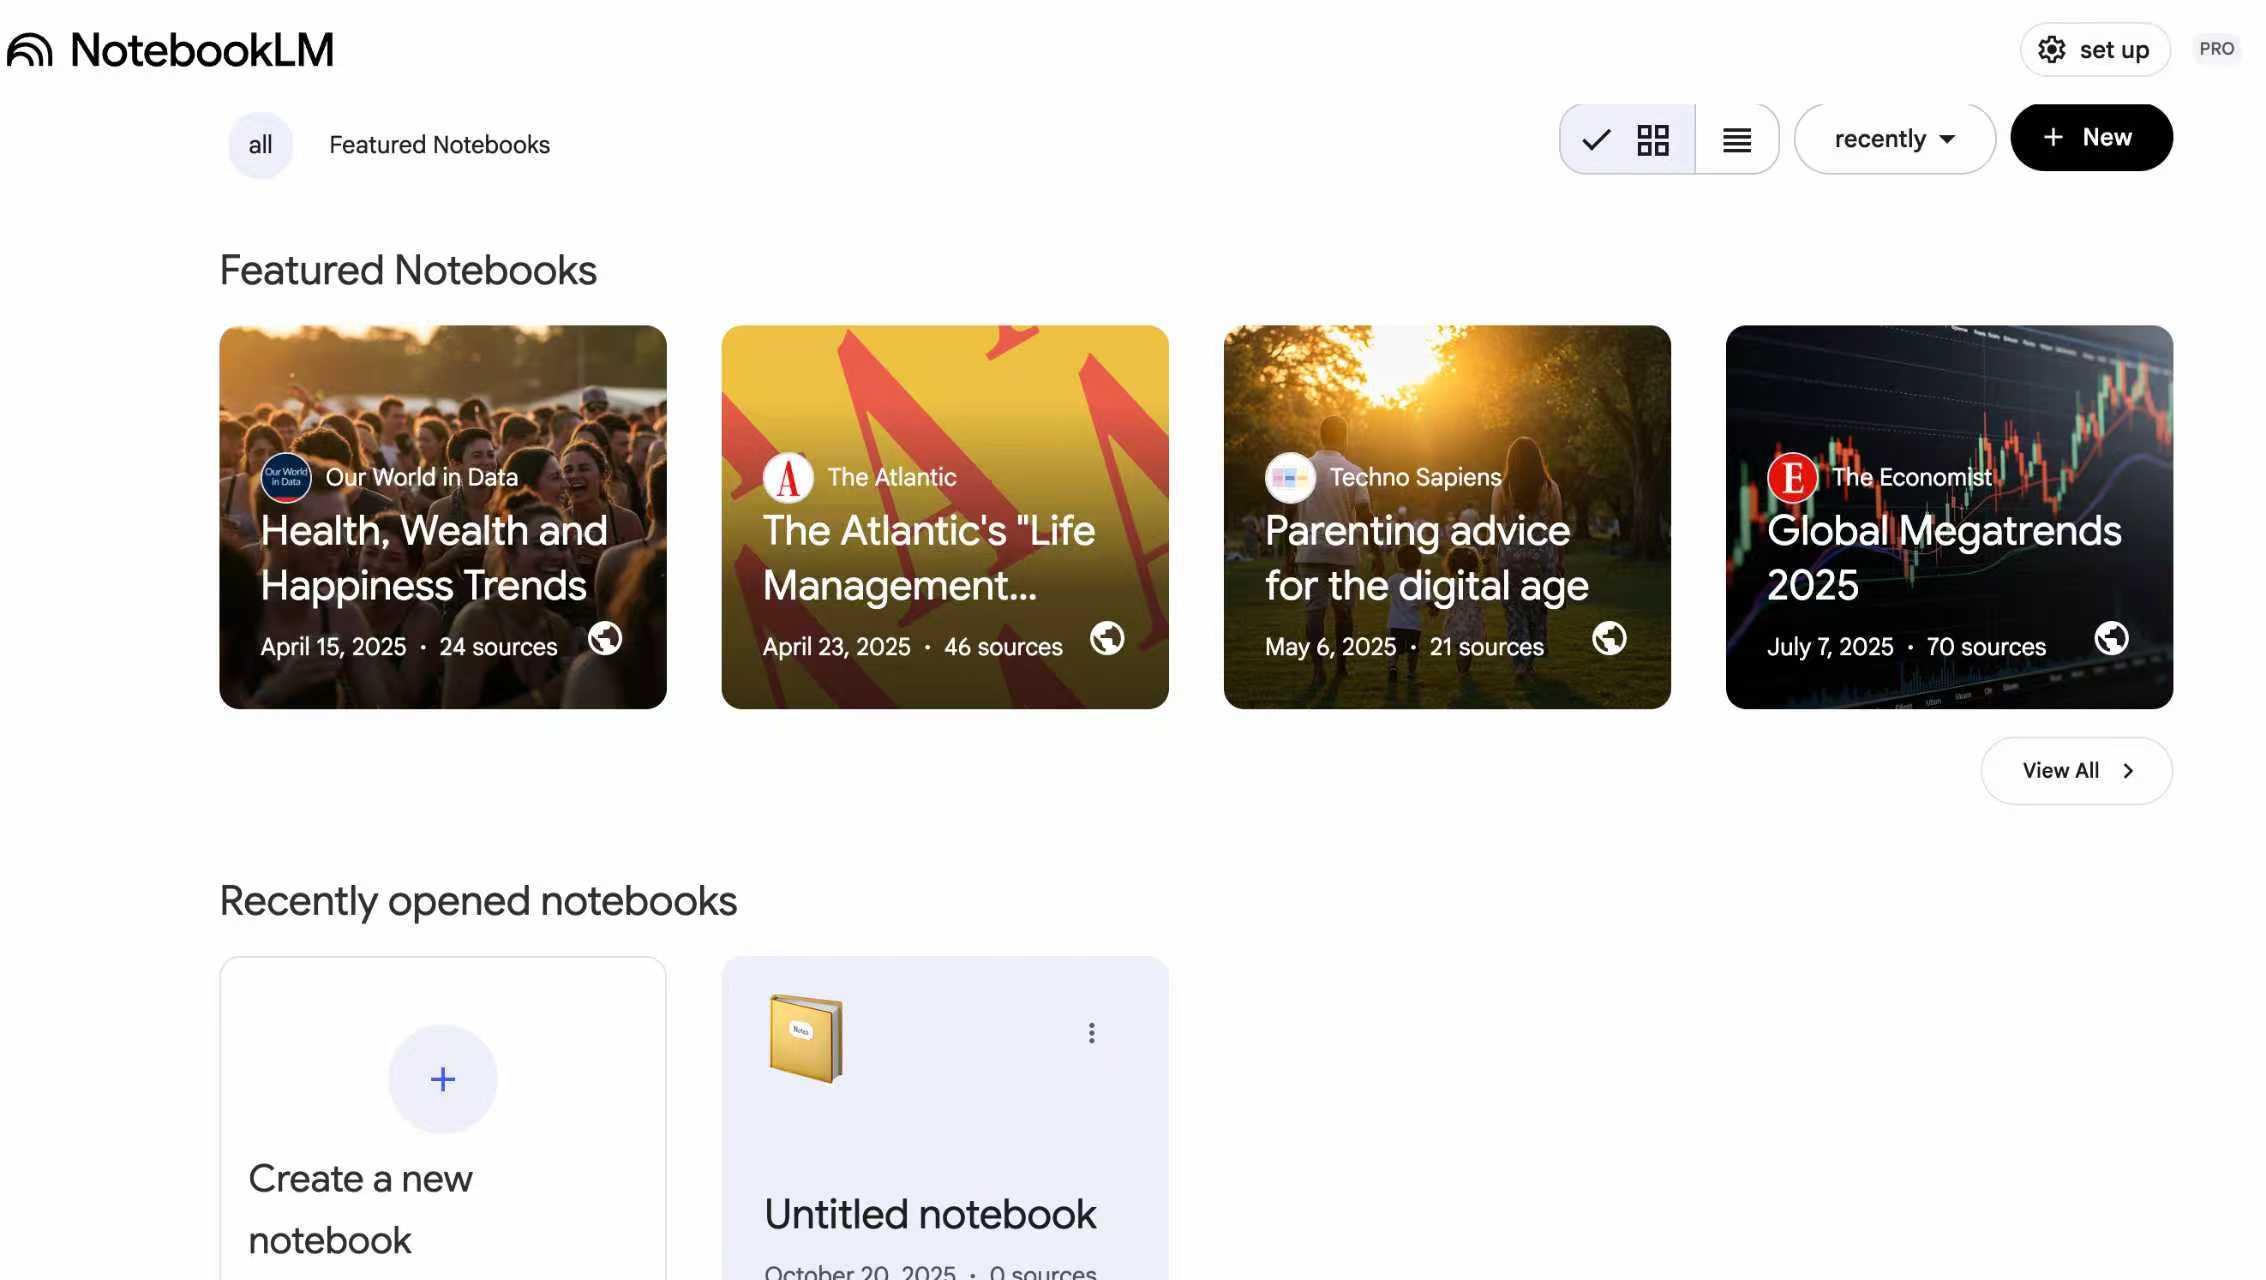Click the Techno Sapiens logo icon
2266x1280 pixels.
click(1290, 477)
